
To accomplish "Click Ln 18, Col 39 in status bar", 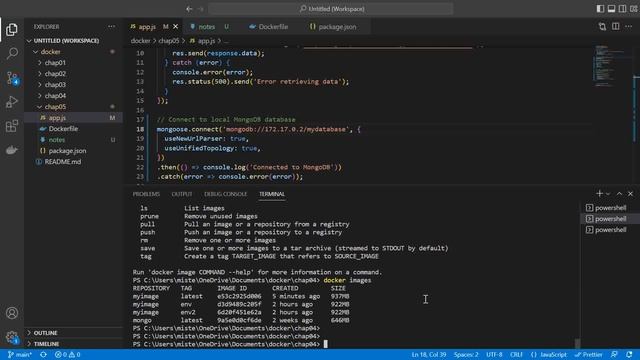I will pyautogui.click(x=429, y=355).
